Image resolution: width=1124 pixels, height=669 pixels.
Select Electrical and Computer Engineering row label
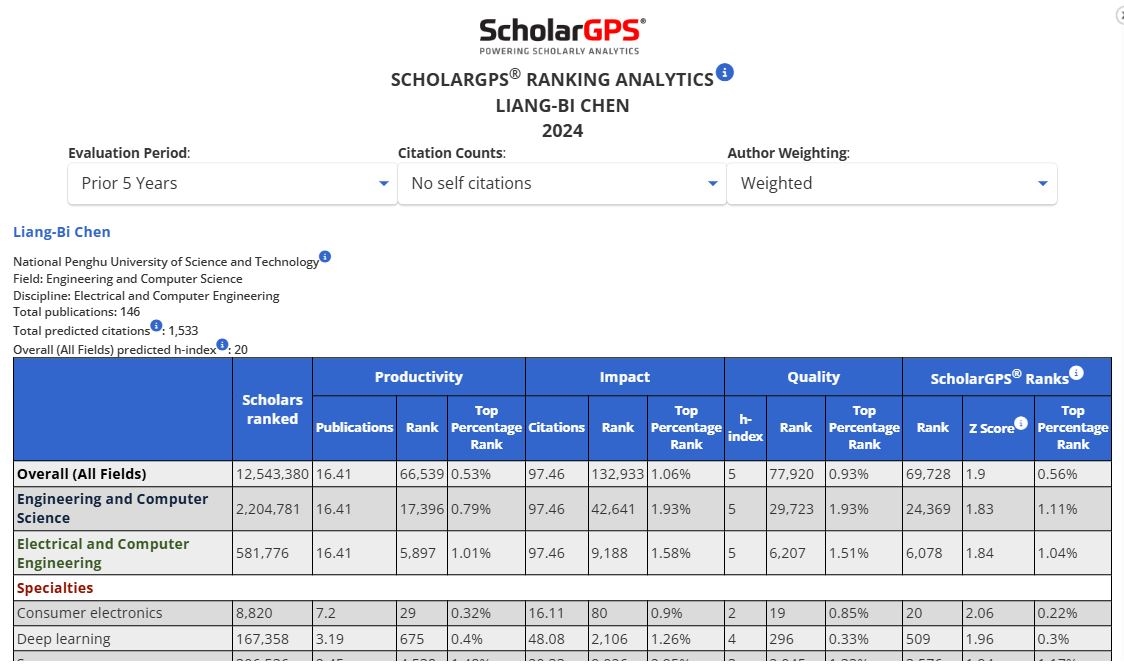[102, 553]
